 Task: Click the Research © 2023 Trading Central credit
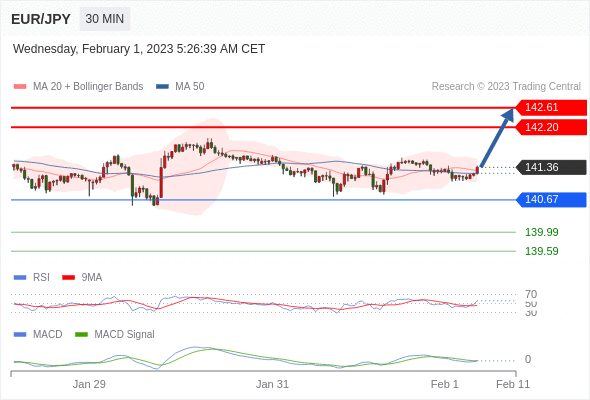point(506,87)
